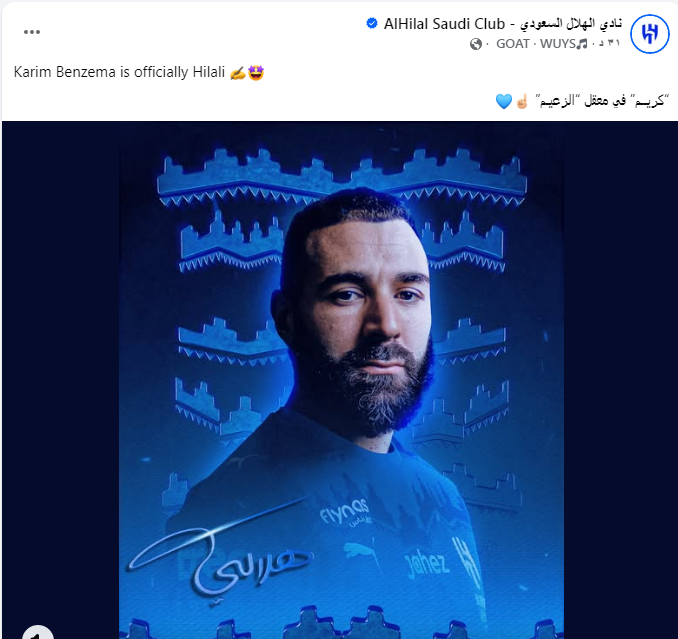The width and height of the screenshot is (678, 639).
Task: Click the blue heart emoji
Action: (x=504, y=102)
